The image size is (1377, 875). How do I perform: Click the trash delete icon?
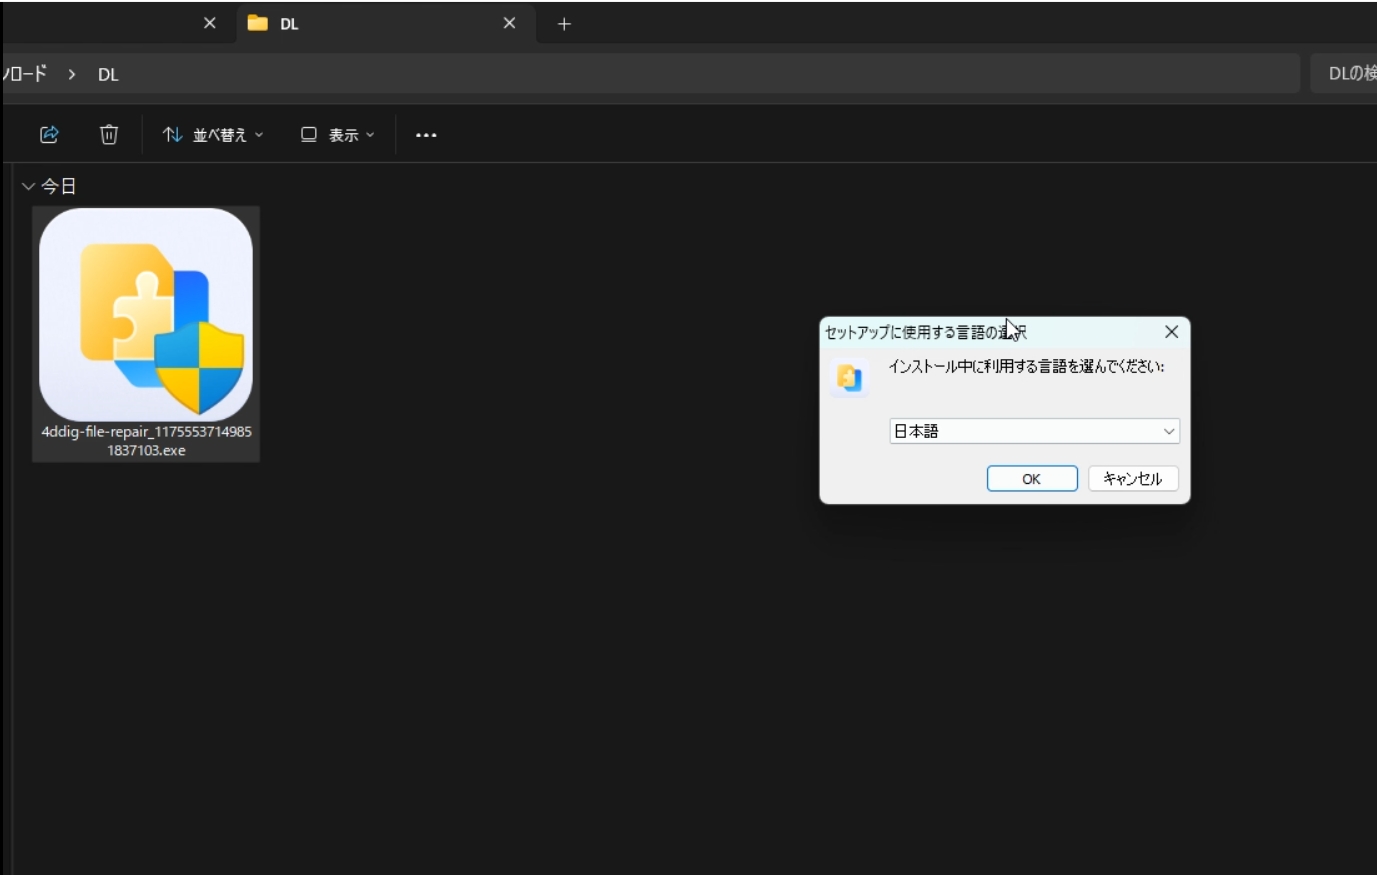point(109,134)
